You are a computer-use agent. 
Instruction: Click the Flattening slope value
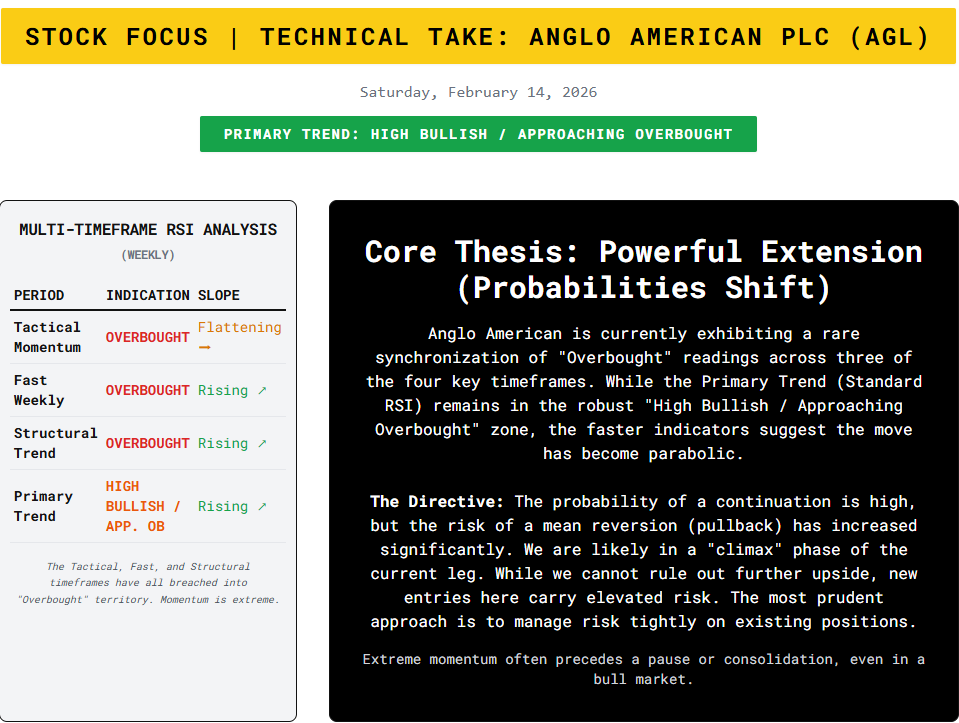coord(239,327)
